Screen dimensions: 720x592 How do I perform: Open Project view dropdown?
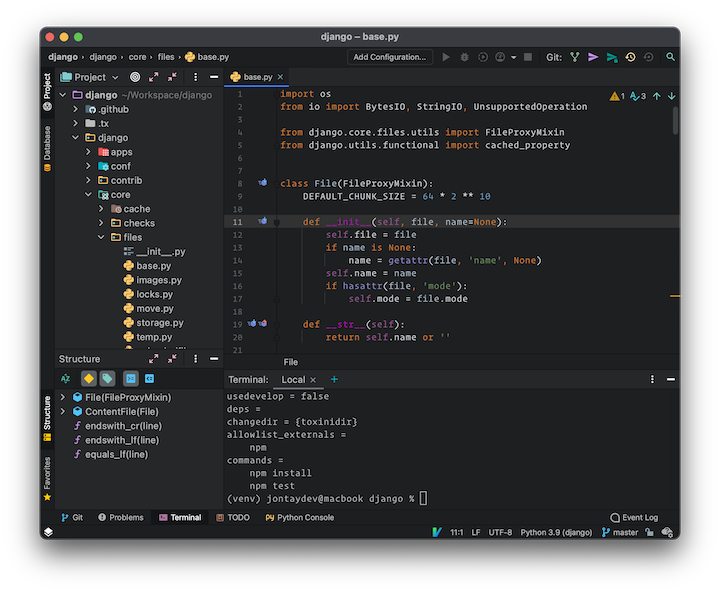[90, 77]
